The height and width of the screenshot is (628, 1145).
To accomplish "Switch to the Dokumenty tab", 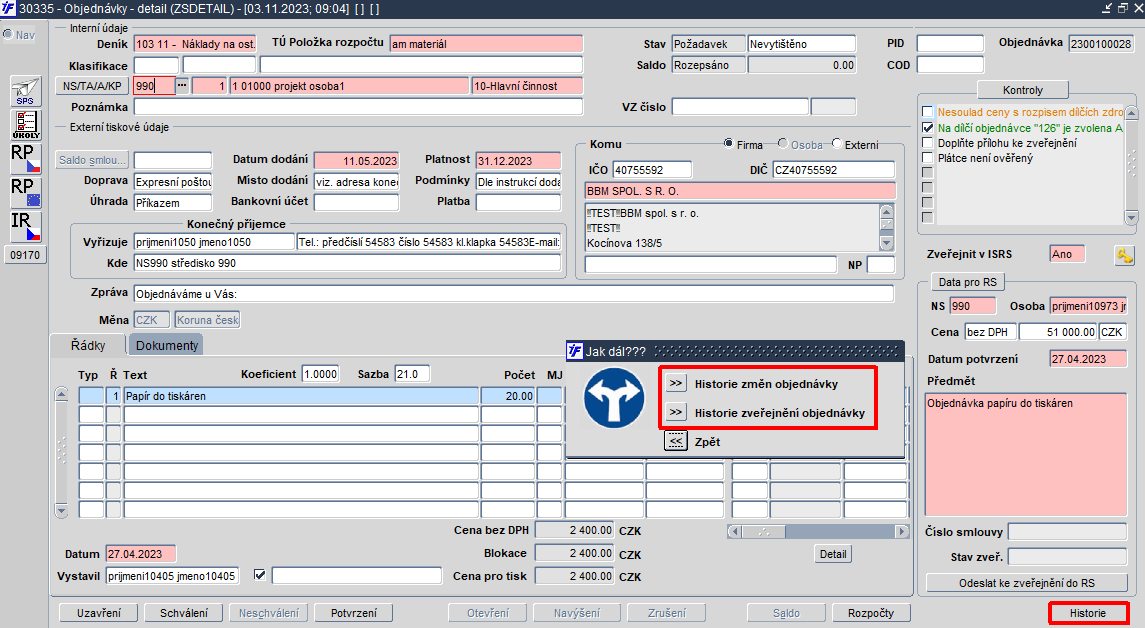I will point(166,345).
